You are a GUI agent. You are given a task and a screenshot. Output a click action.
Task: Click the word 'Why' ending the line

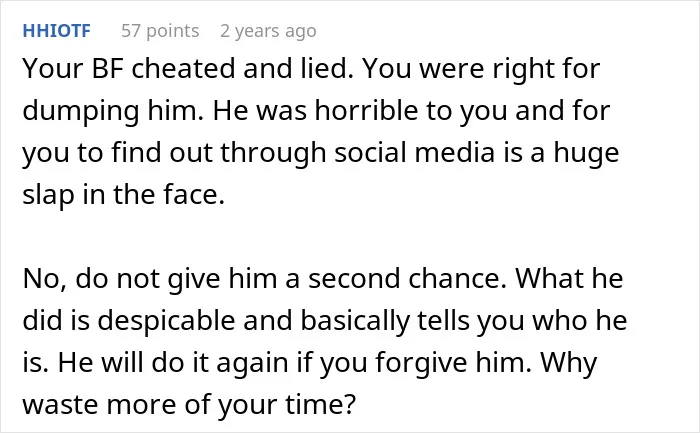569,363
